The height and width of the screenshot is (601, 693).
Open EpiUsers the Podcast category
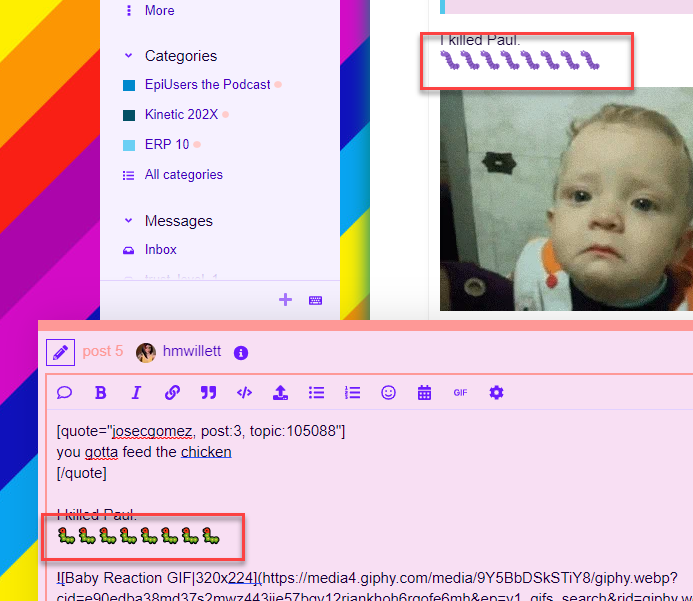pos(207,84)
